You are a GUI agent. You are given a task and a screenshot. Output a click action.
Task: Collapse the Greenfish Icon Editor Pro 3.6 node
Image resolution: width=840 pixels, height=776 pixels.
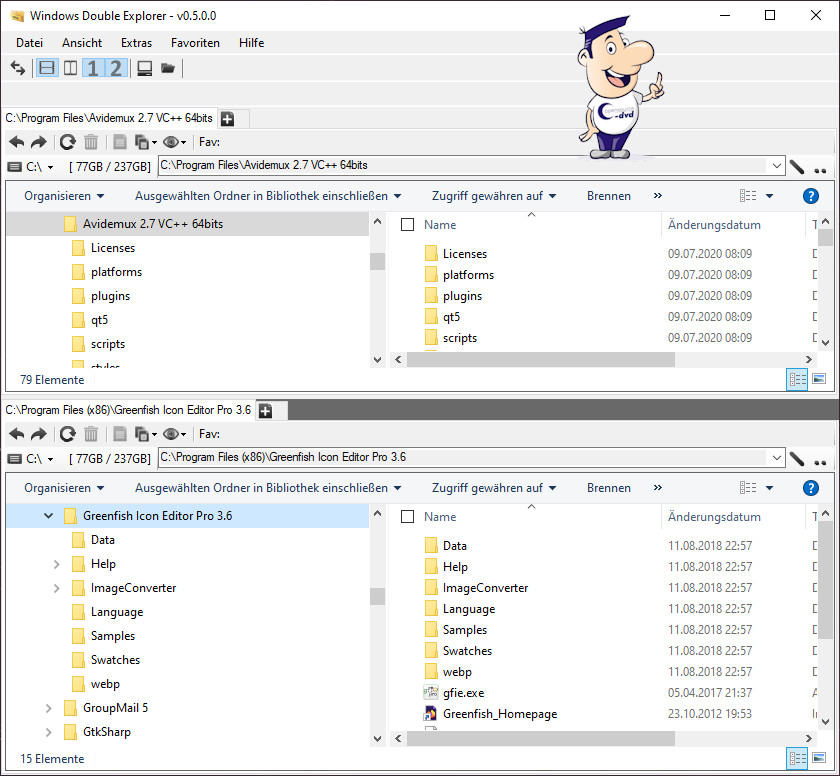[48, 516]
